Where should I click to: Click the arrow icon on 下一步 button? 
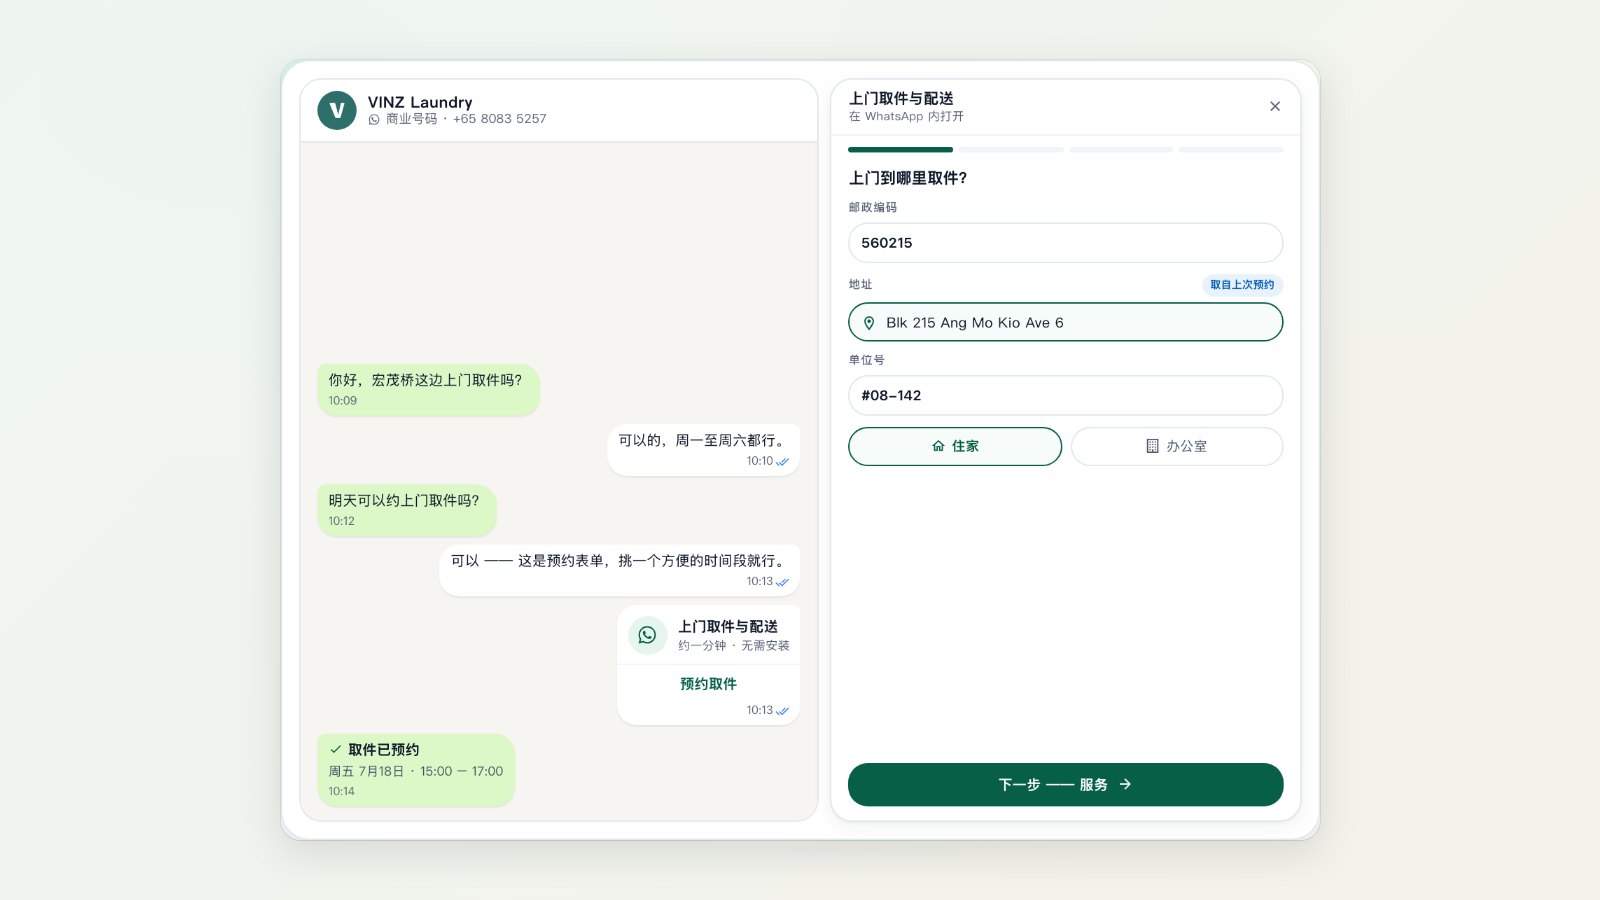[x=1125, y=784]
